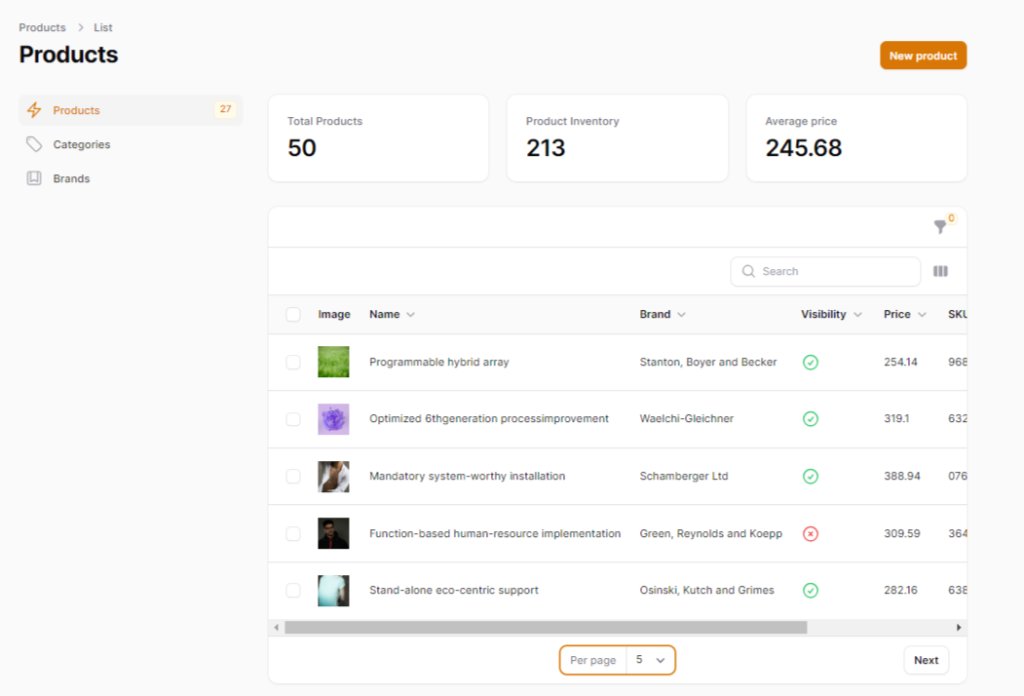The image size is (1024, 696).
Task: Click the green grass product thumbnail
Action: tap(333, 362)
